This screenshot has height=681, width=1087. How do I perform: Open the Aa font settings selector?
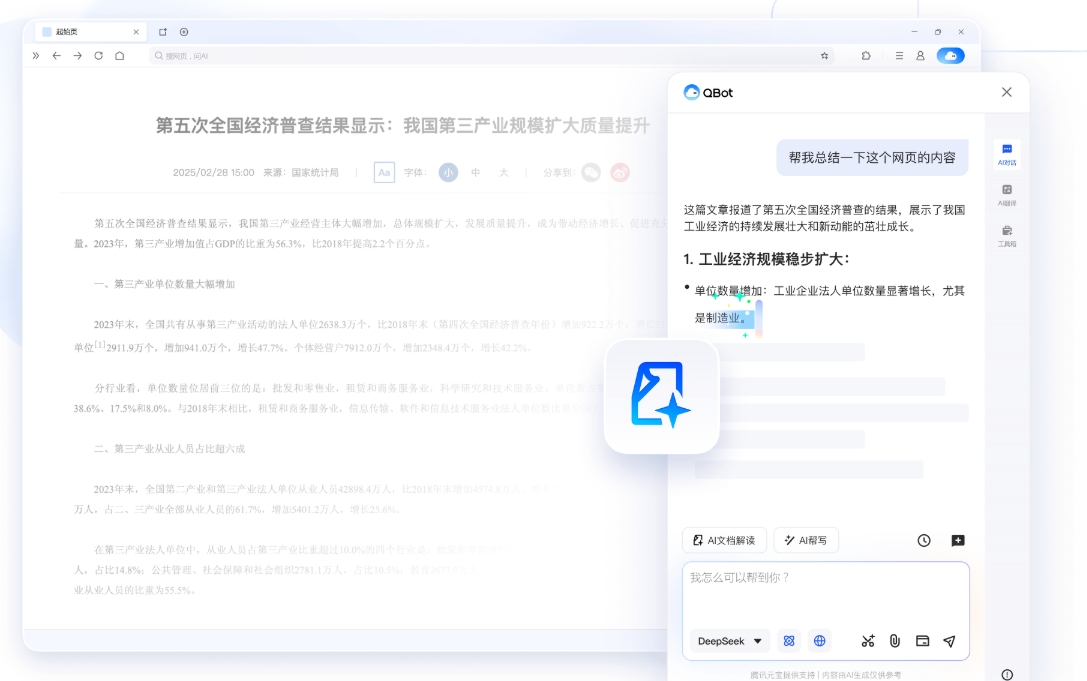tap(385, 171)
